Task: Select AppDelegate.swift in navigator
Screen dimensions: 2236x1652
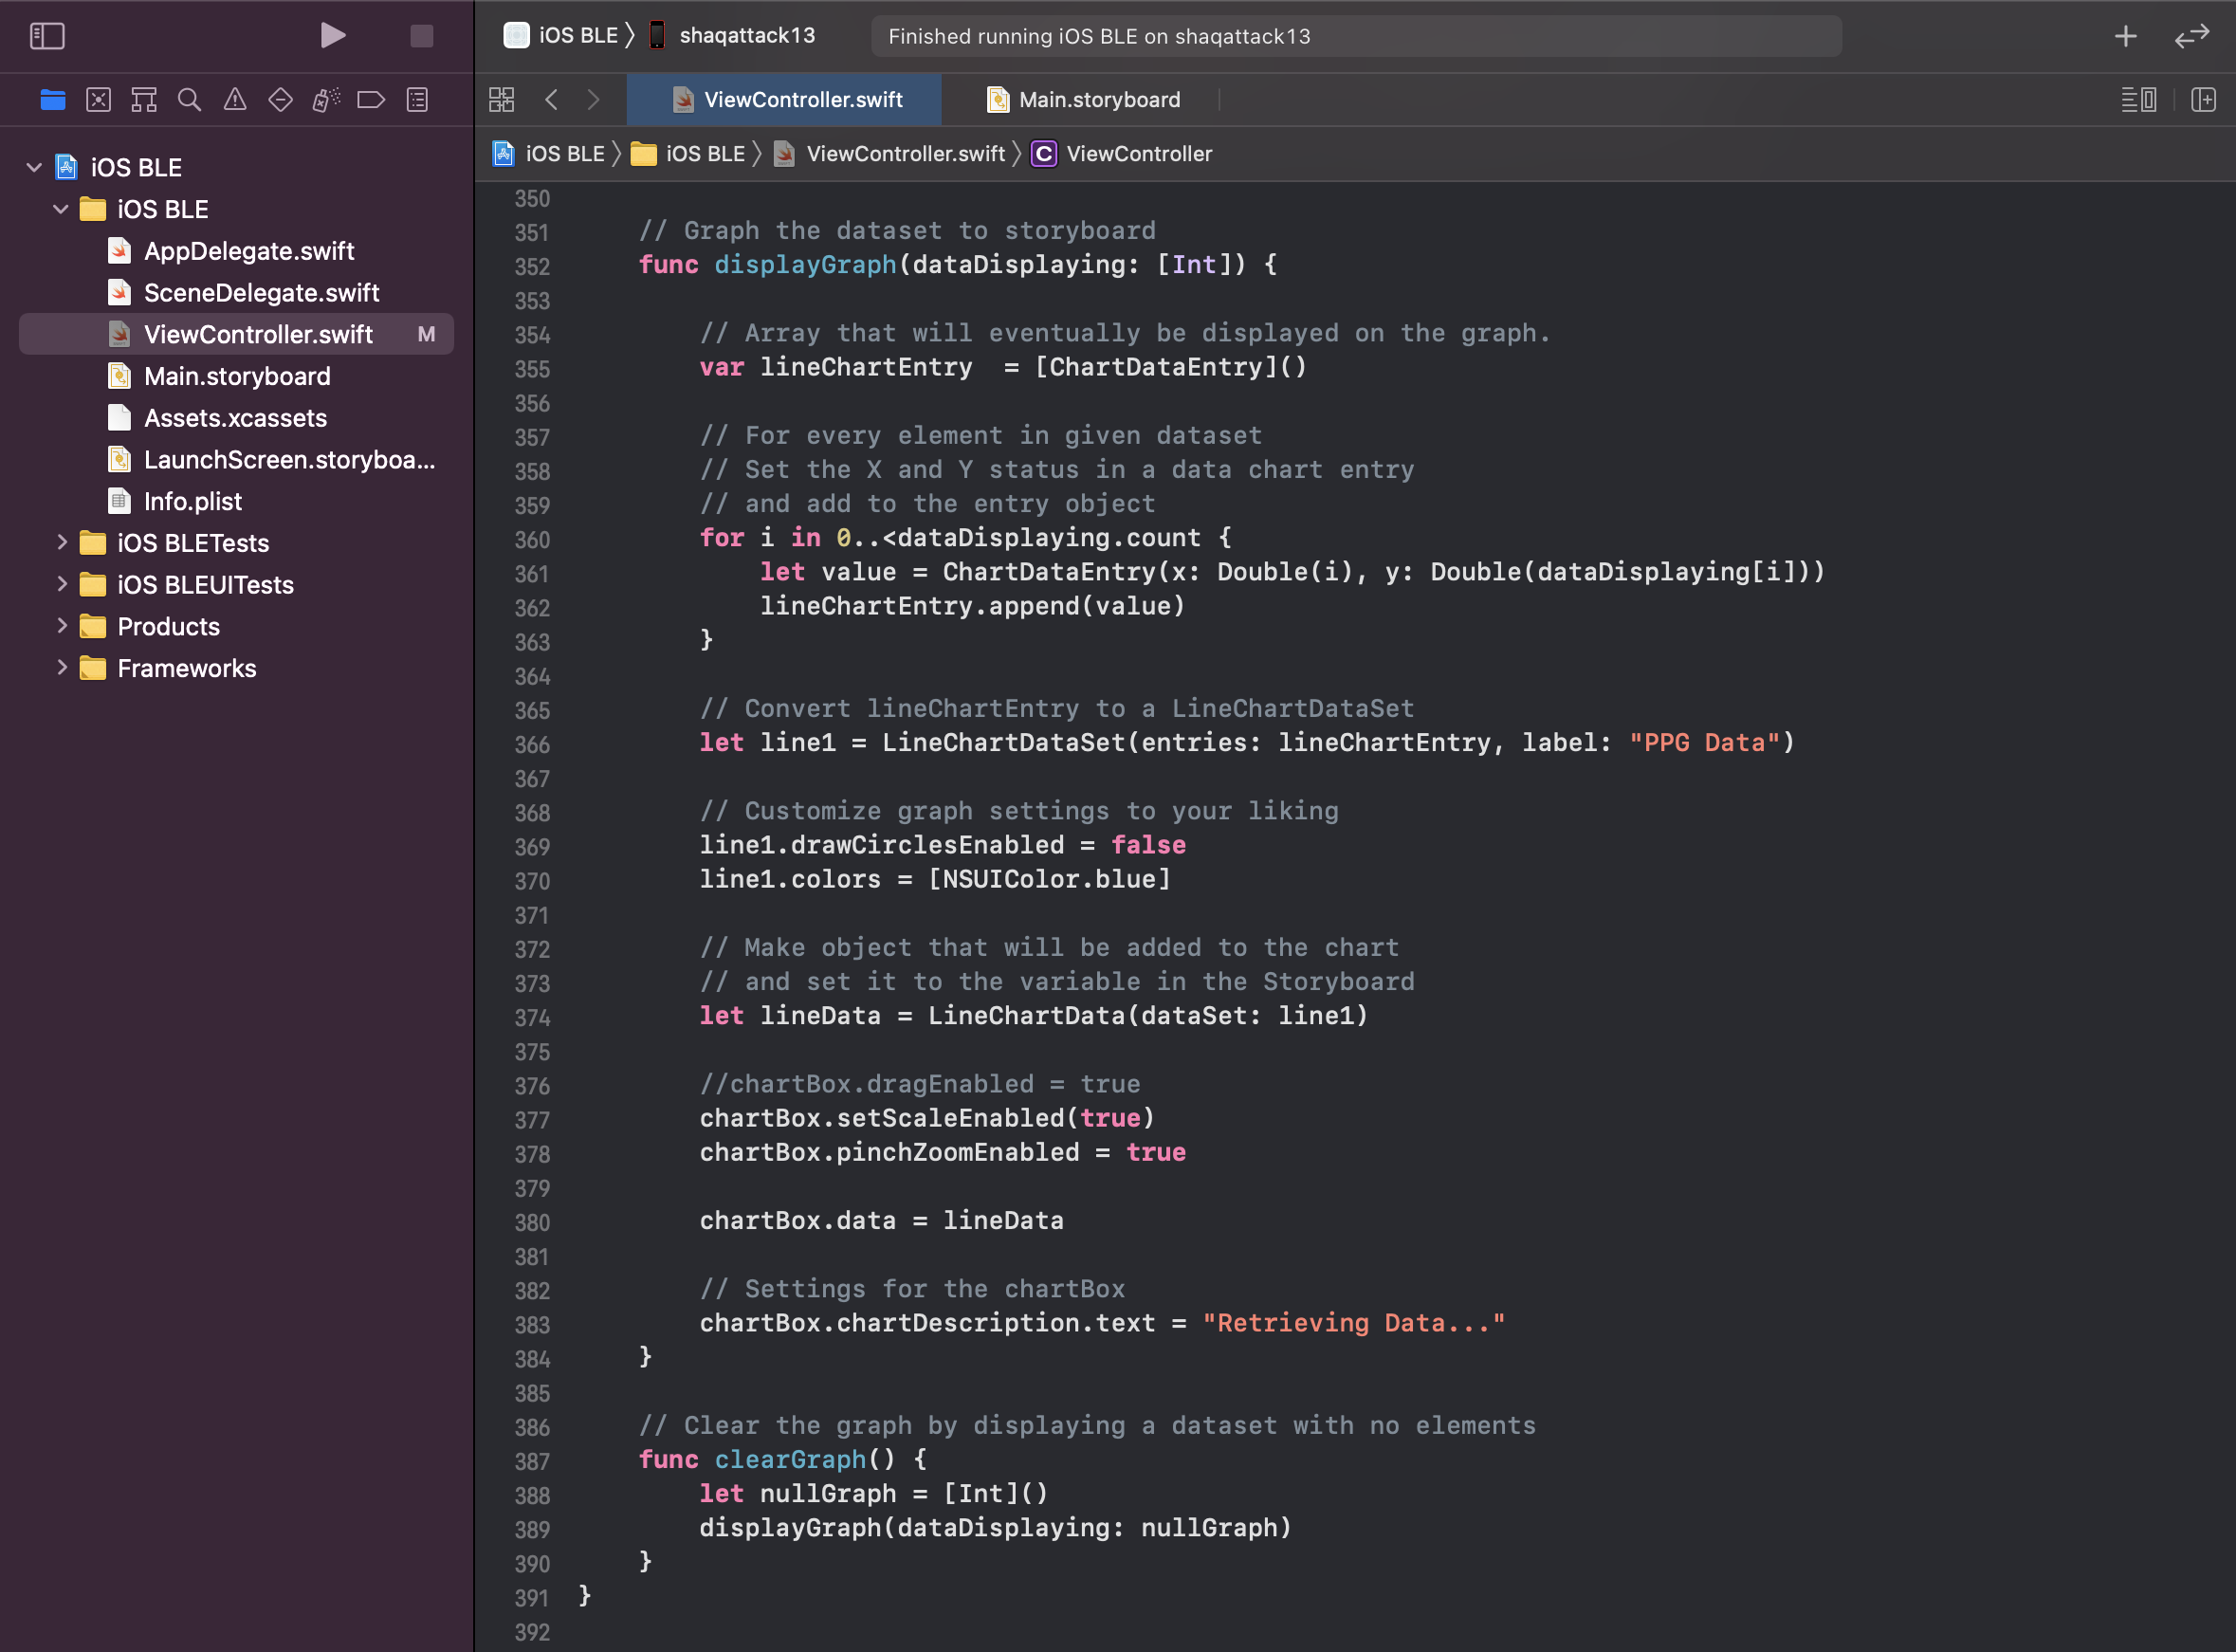Action: click(236, 251)
